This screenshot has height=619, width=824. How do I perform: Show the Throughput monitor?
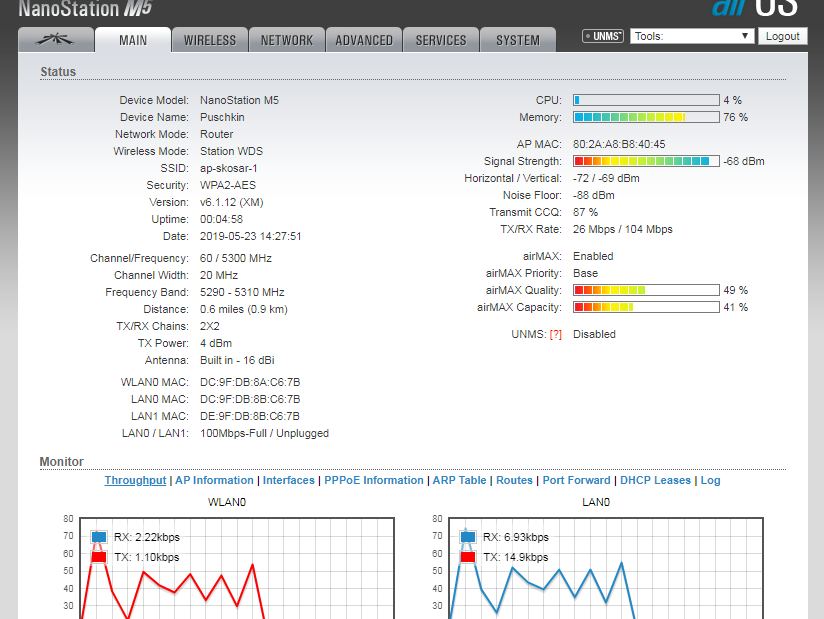pyautogui.click(x=136, y=480)
